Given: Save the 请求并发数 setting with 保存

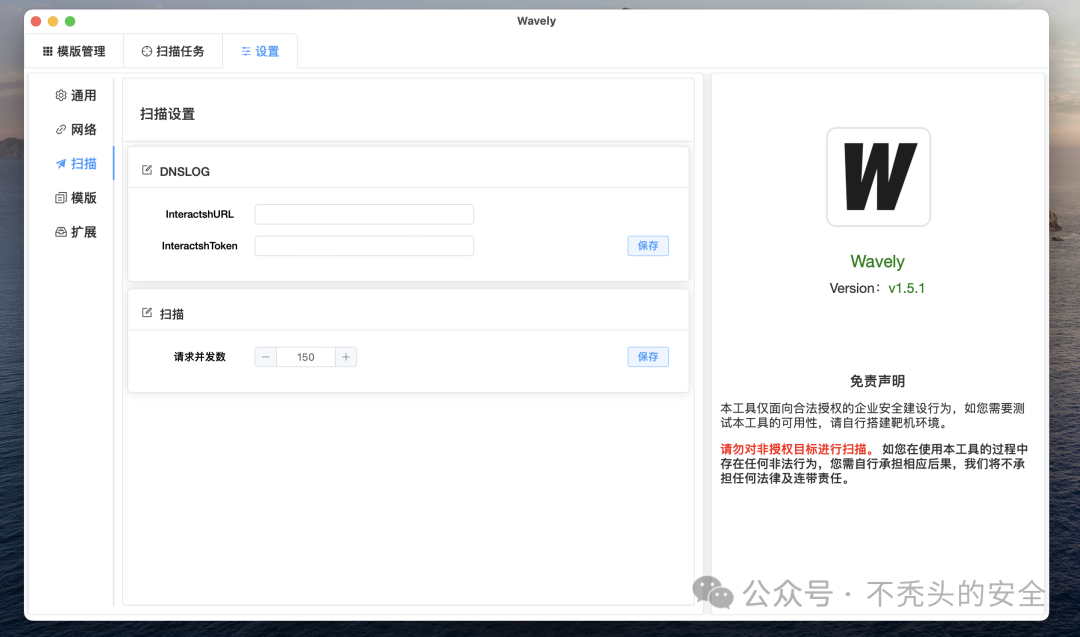Looking at the screenshot, I should pyautogui.click(x=647, y=357).
